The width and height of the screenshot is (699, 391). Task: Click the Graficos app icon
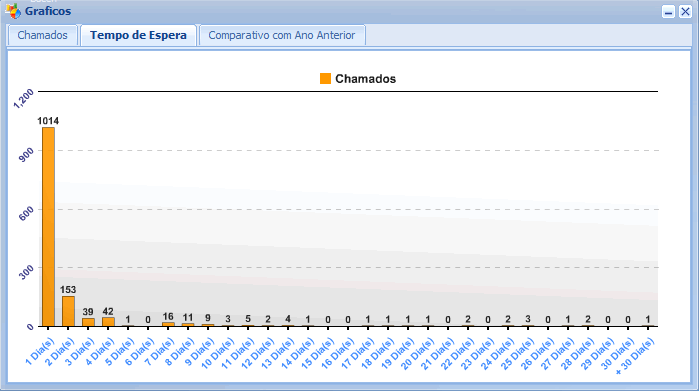[13, 11]
